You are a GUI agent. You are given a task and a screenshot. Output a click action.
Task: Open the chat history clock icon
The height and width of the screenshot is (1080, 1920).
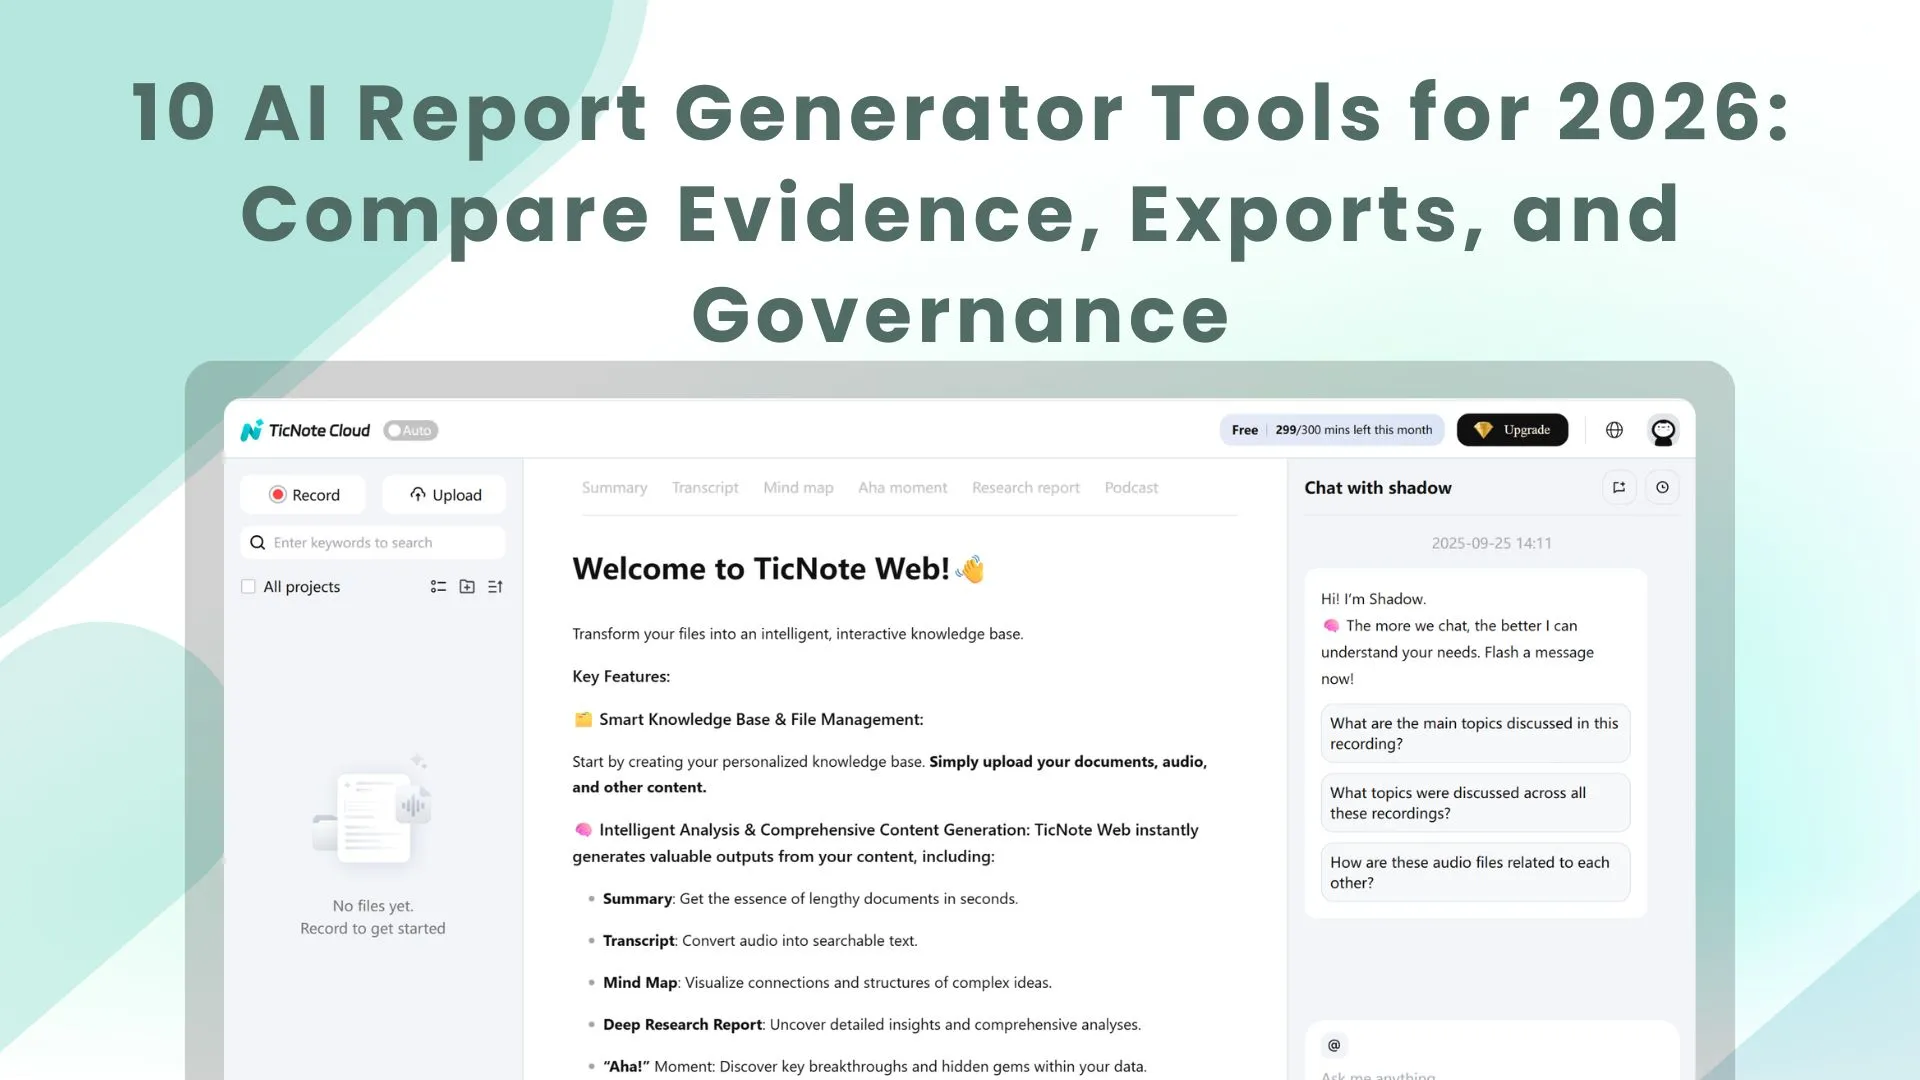point(1662,488)
